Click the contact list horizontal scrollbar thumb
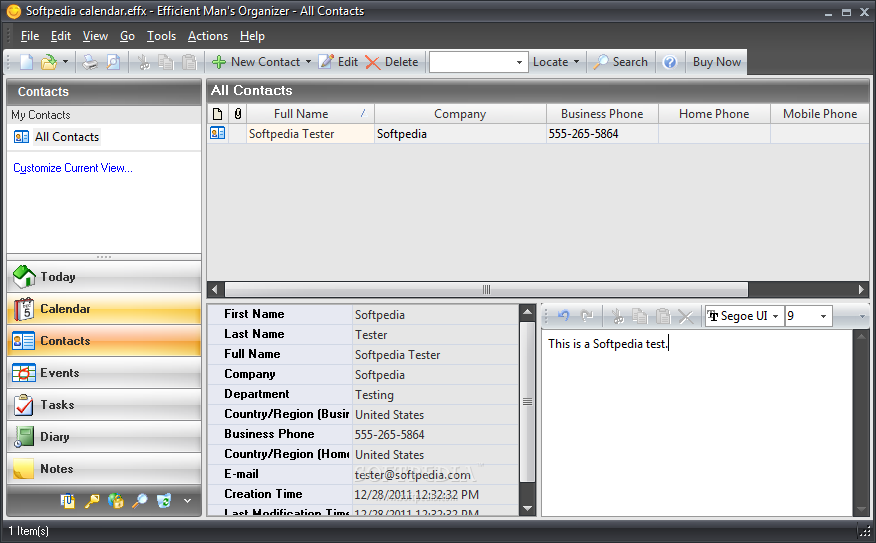Screen dimensions: 876x543 click(486, 289)
